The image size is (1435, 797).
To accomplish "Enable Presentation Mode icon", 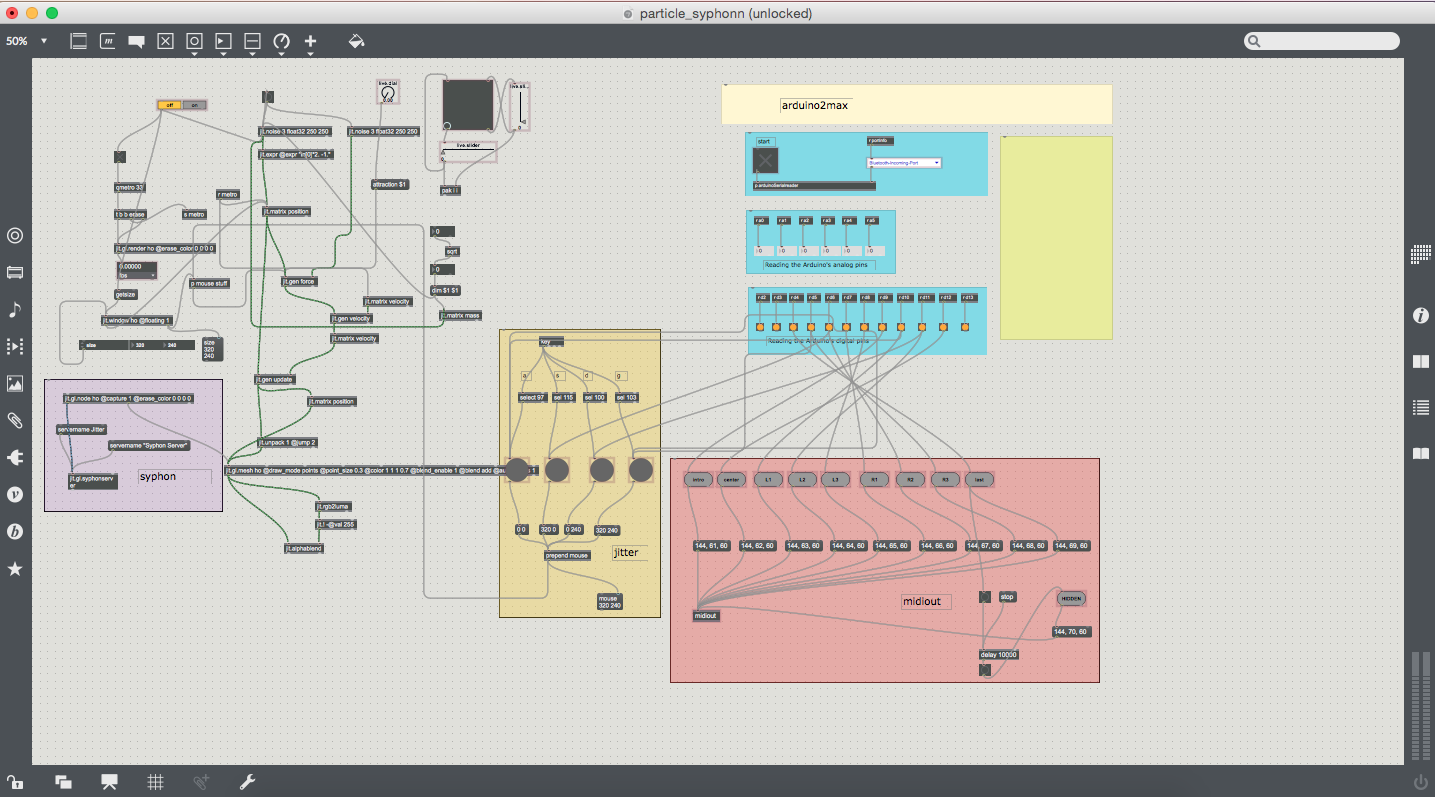I will pos(110,781).
